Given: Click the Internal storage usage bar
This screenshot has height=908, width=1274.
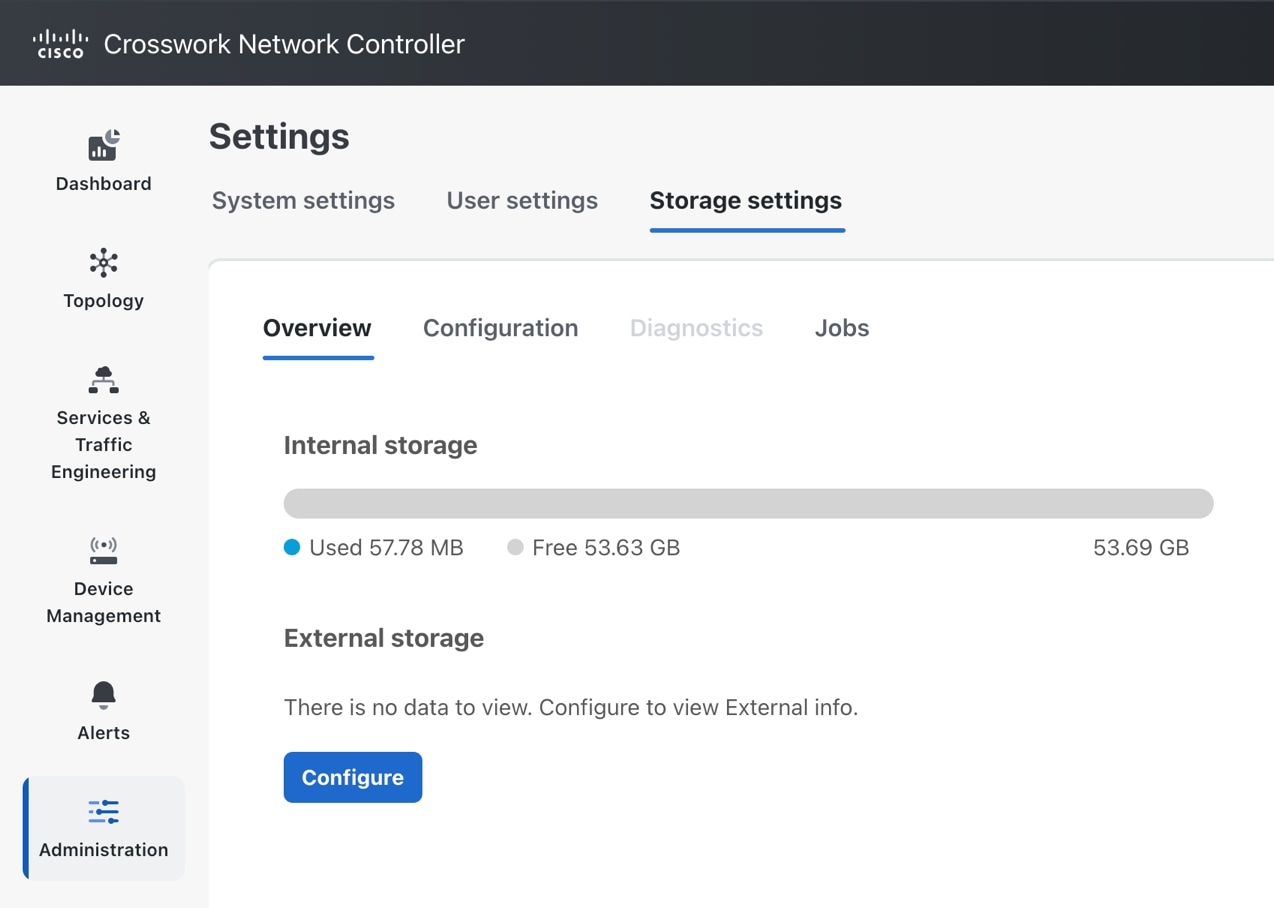Looking at the screenshot, I should pos(748,503).
